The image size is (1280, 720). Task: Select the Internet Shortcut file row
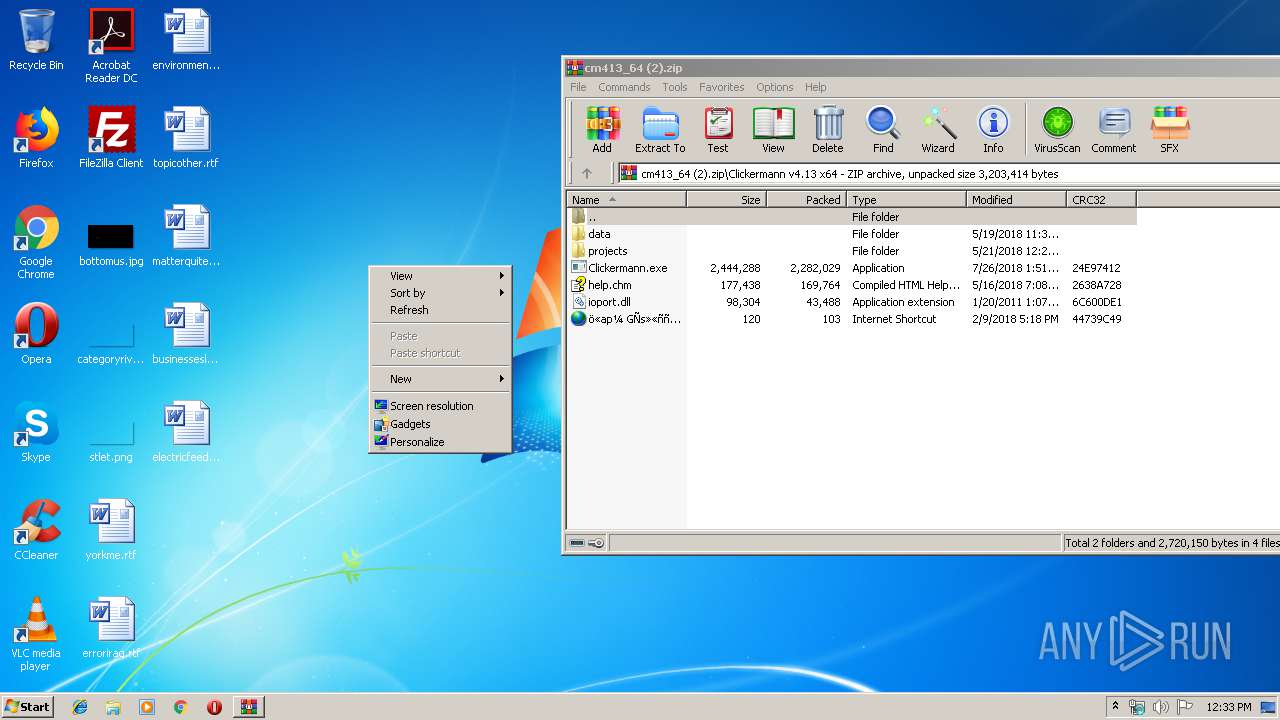pyautogui.click(x=852, y=319)
